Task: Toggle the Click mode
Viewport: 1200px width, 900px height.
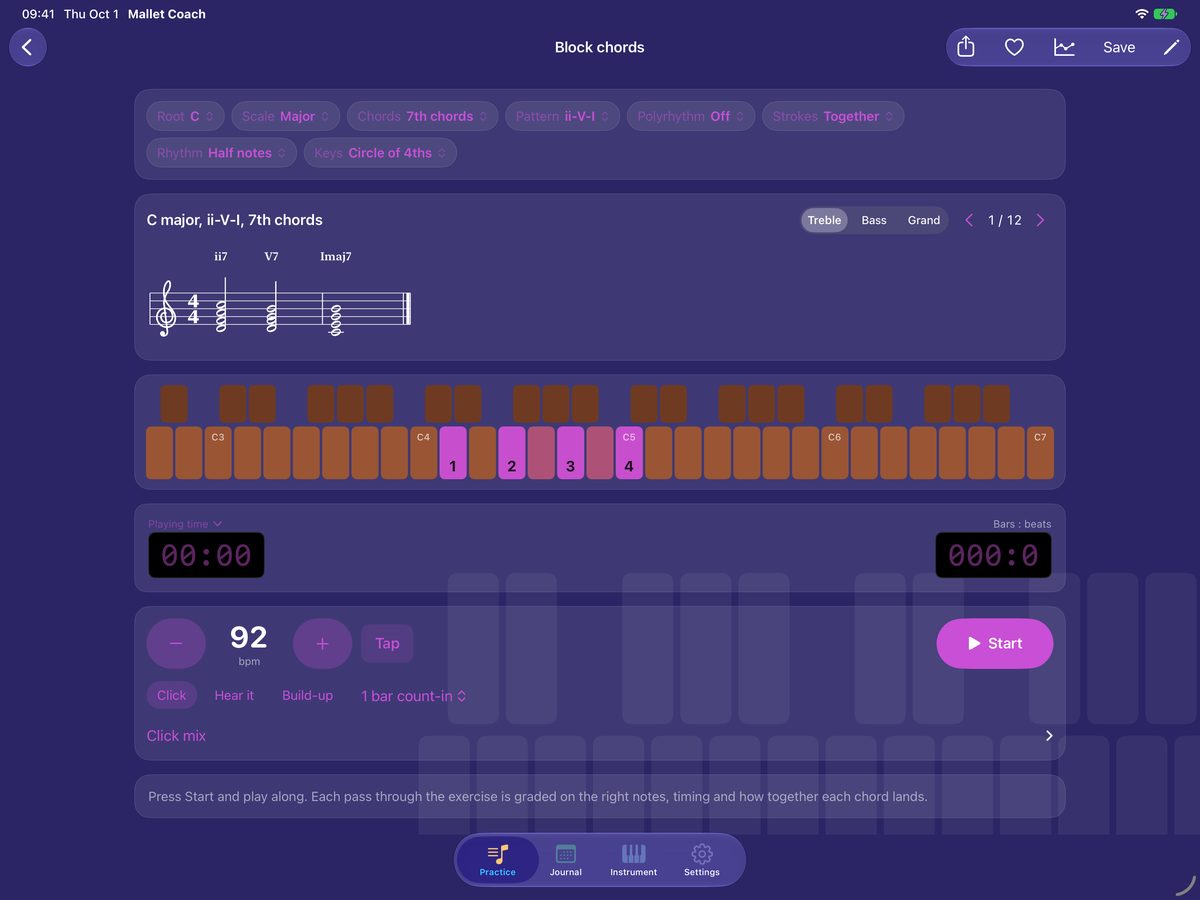Action: click(172, 695)
